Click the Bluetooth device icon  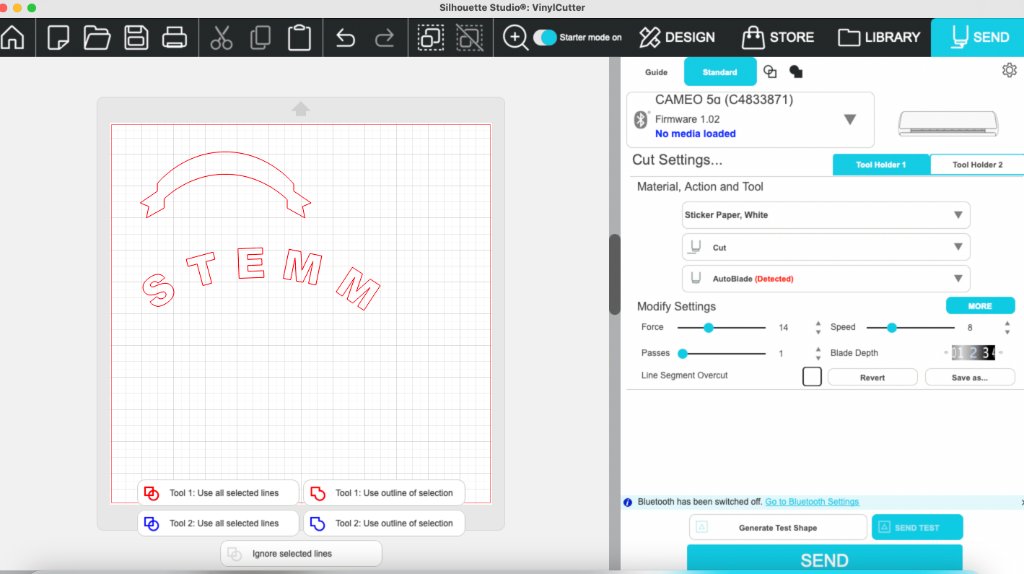[x=641, y=120]
